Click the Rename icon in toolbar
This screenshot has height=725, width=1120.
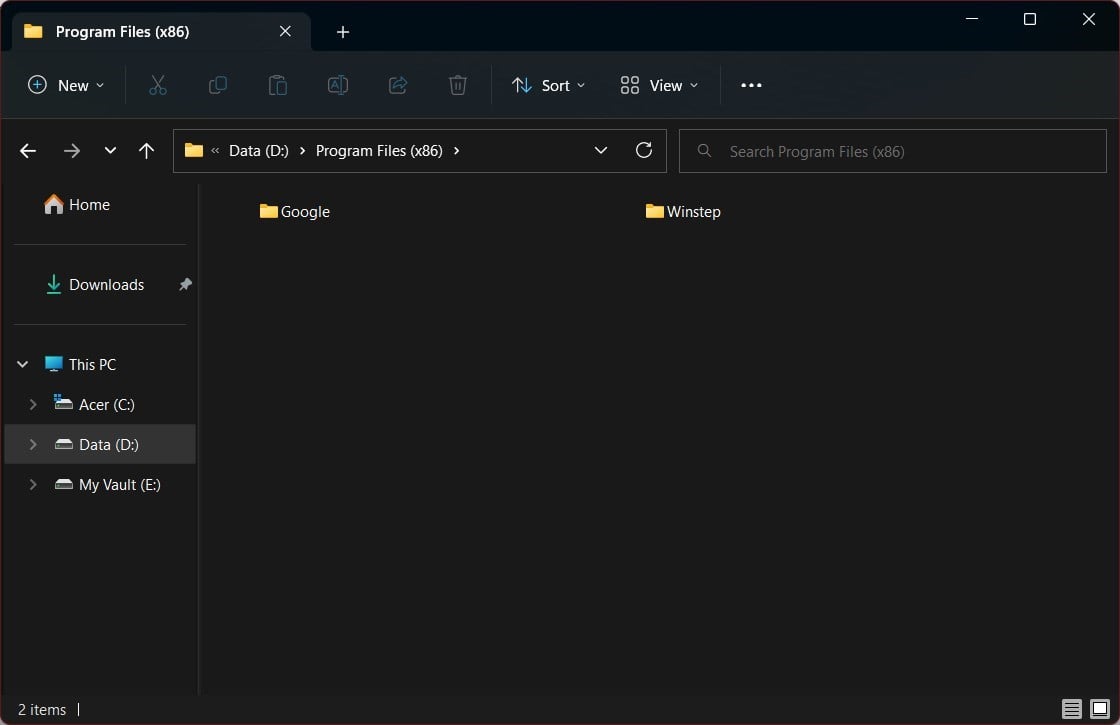[337, 85]
